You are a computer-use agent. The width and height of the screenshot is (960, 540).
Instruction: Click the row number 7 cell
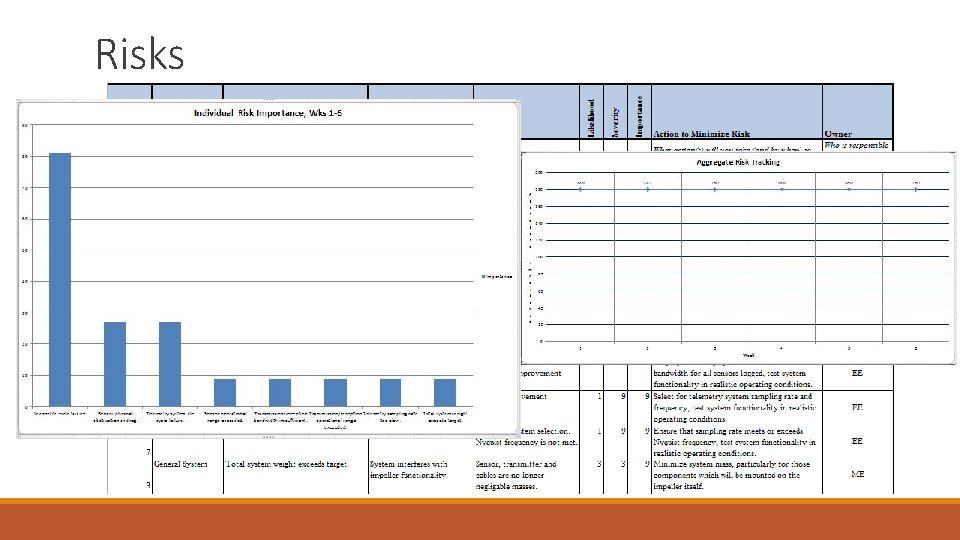pyautogui.click(x=148, y=452)
